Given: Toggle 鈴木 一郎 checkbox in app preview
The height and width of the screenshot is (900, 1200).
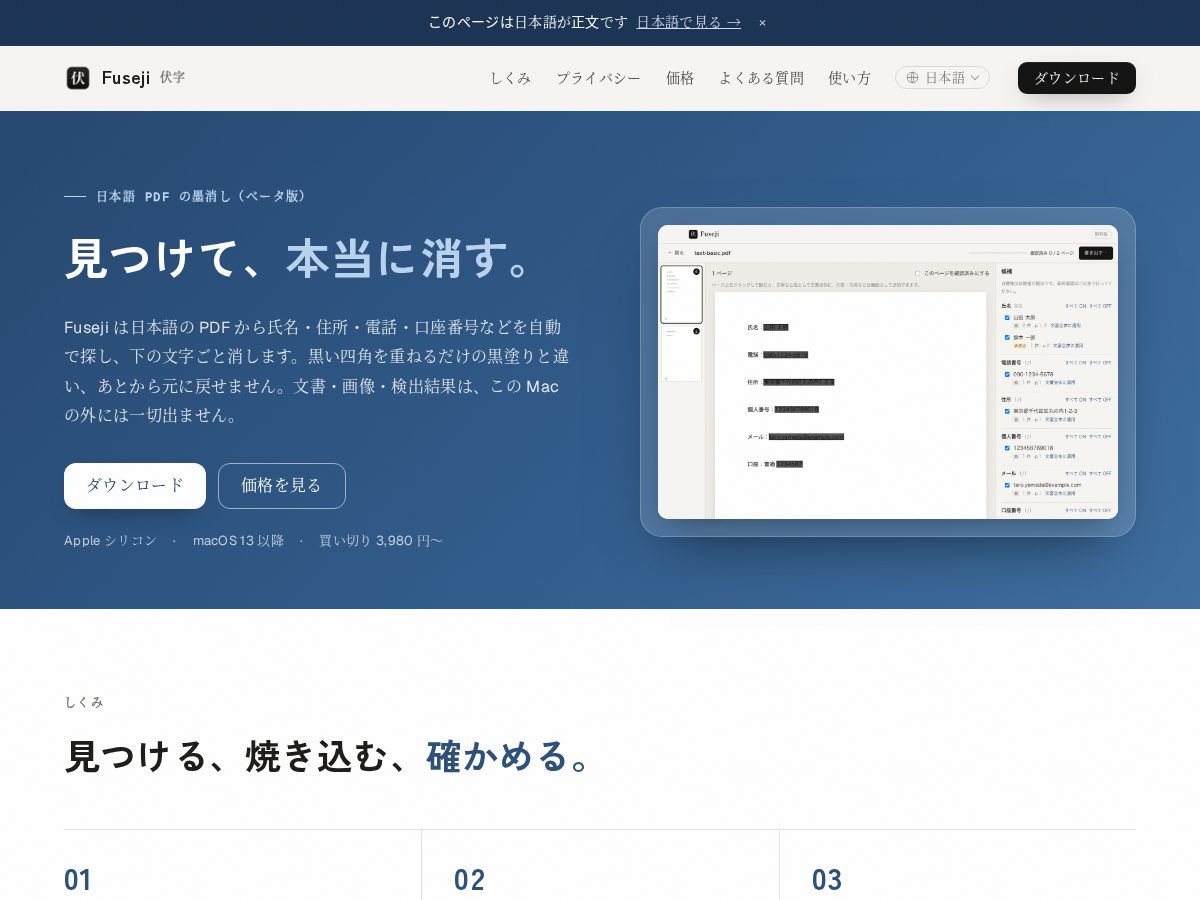Looking at the screenshot, I should (1007, 337).
